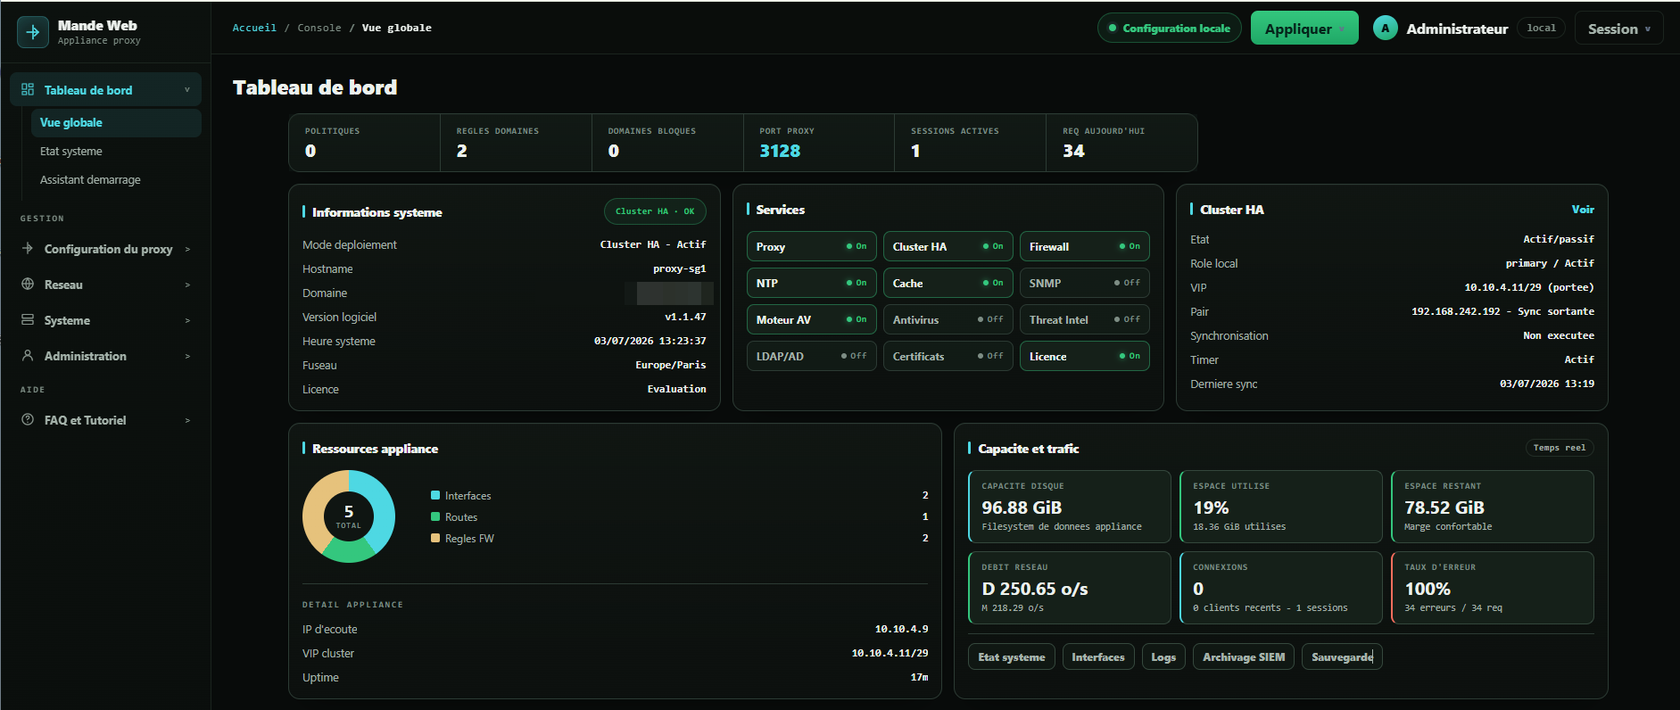Expand the Administration submenu arrow

[x=187, y=356]
